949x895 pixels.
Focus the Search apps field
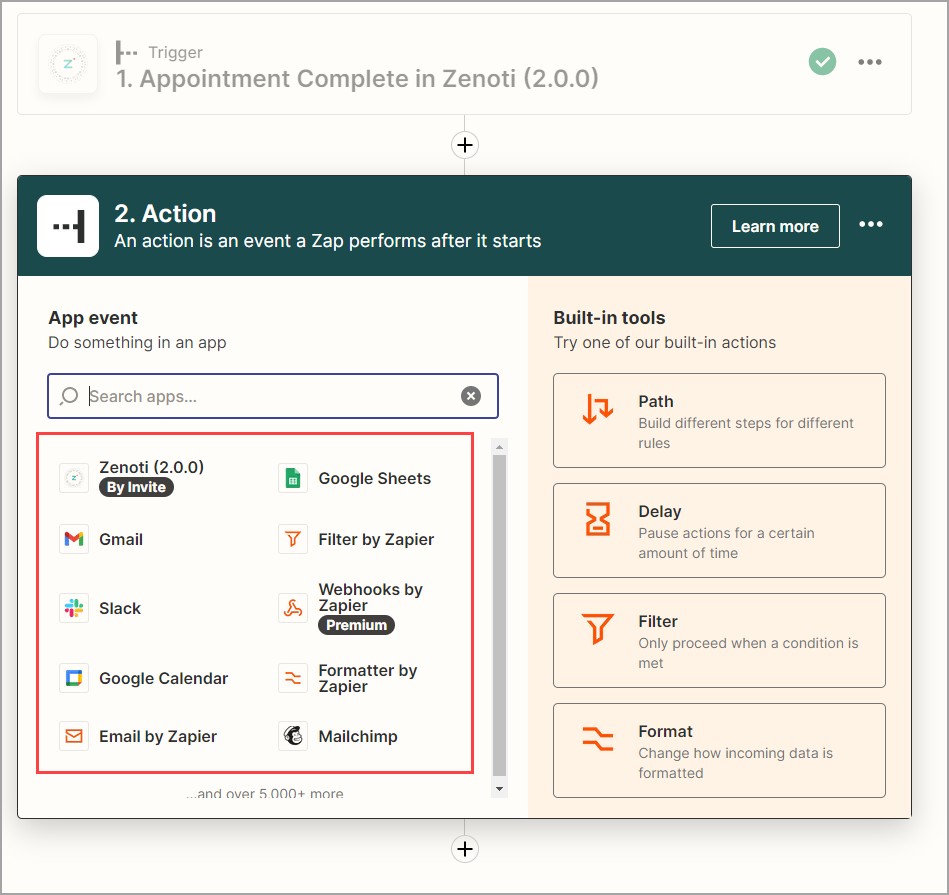click(273, 396)
